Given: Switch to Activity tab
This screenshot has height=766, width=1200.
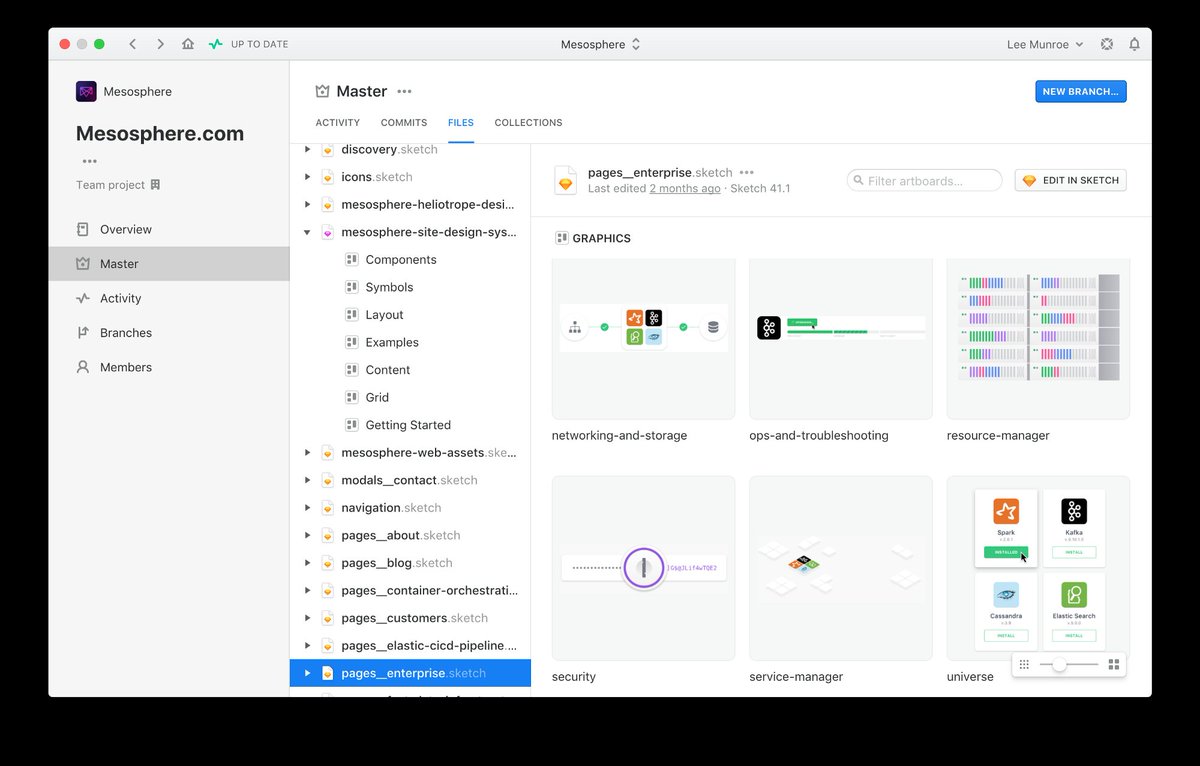Looking at the screenshot, I should coord(338,123).
